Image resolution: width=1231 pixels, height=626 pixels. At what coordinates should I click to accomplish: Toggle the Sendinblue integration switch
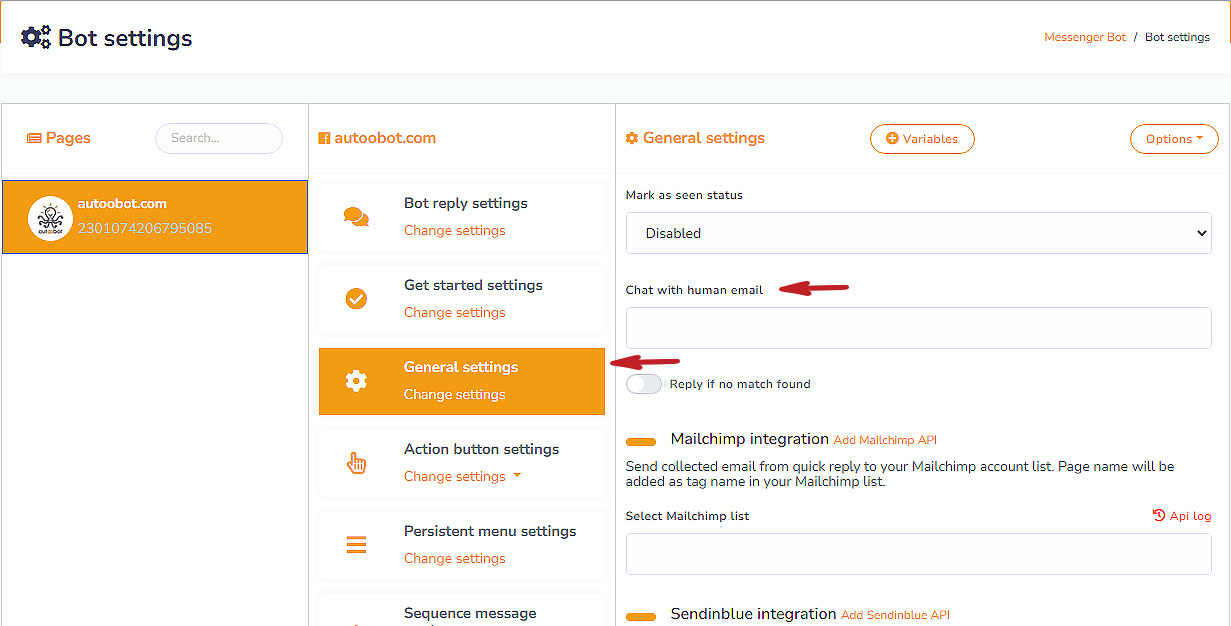coord(641,616)
